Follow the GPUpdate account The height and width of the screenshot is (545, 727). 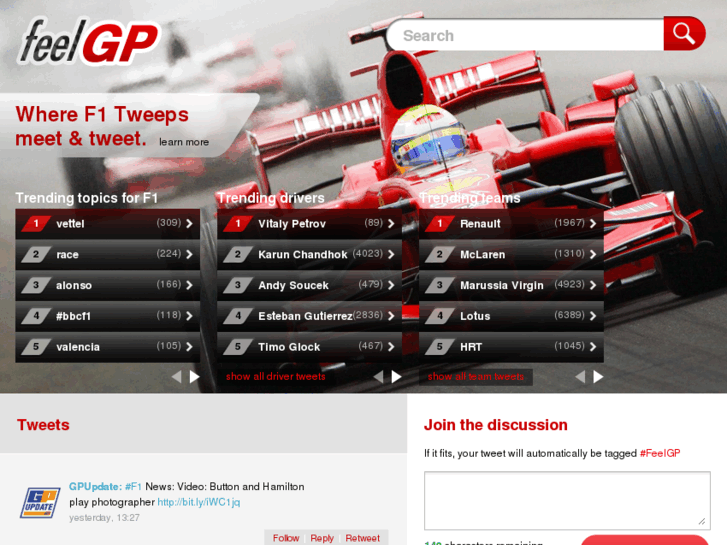tap(286, 538)
